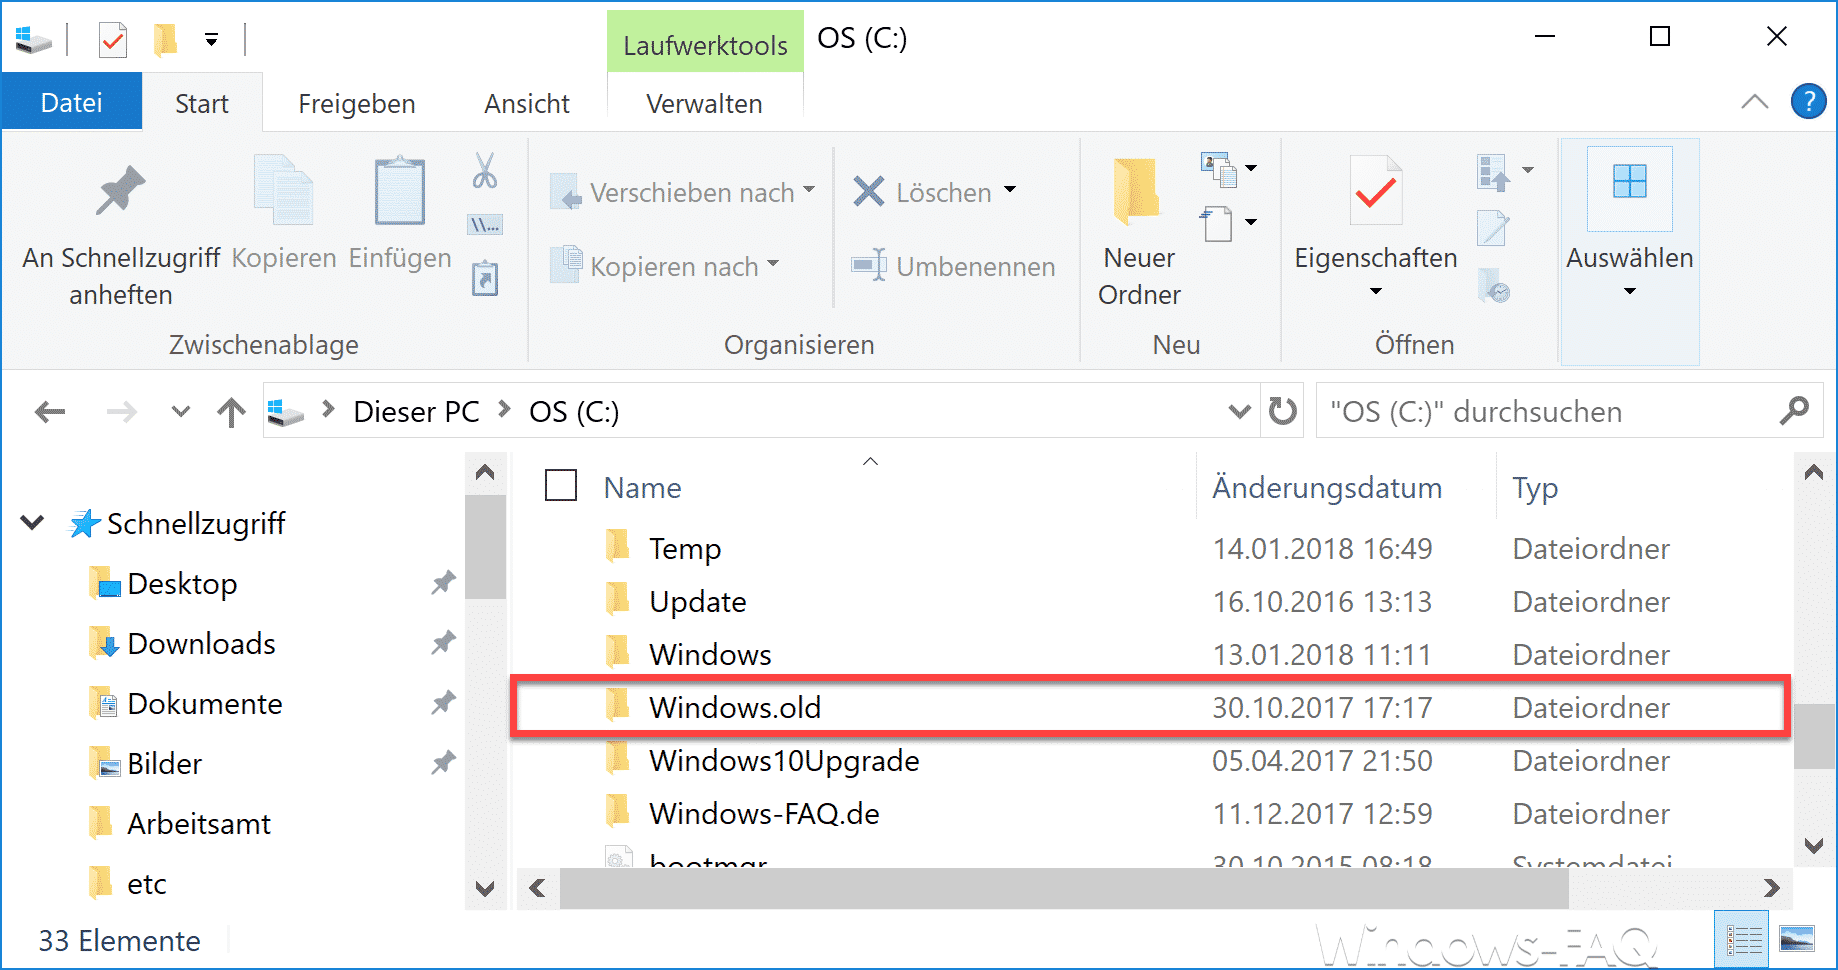The height and width of the screenshot is (970, 1838).
Task: Open the Datei menu
Action: click(72, 102)
